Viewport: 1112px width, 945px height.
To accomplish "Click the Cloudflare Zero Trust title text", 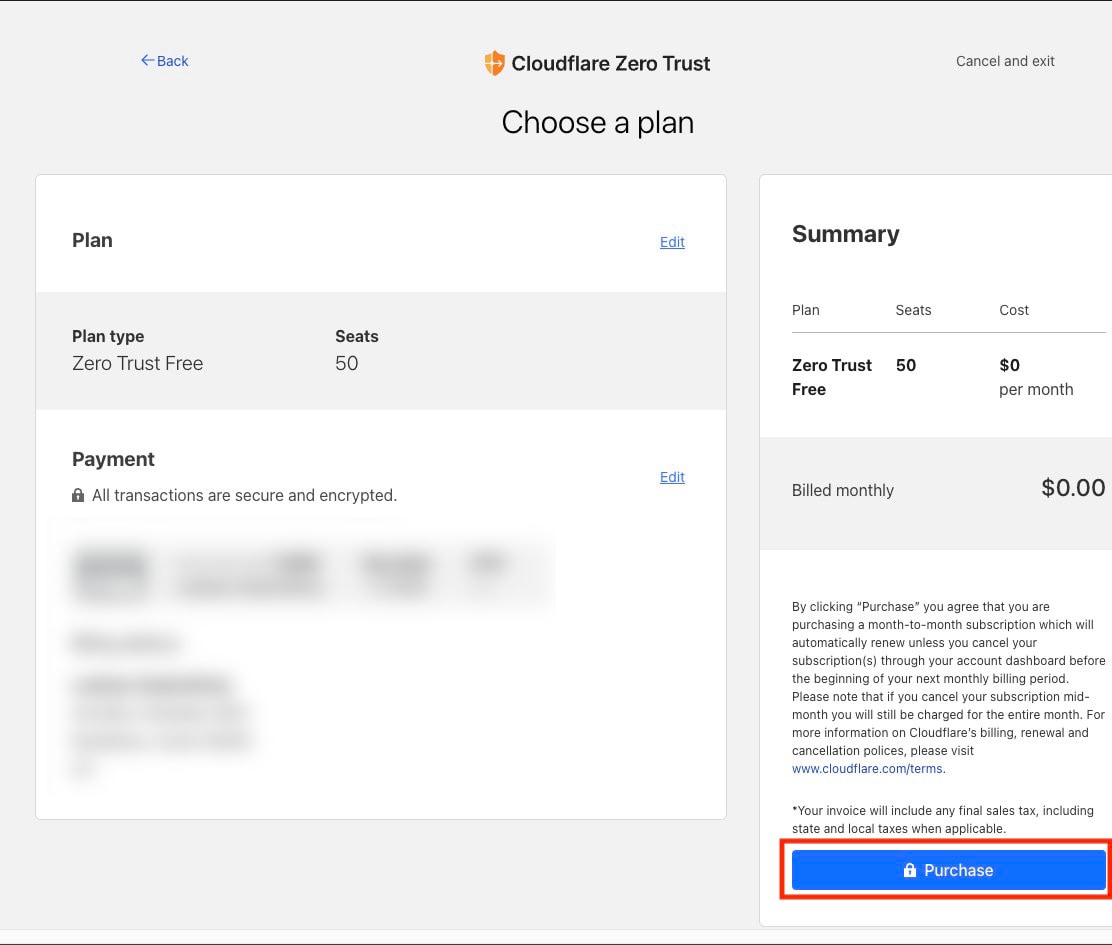I will click(x=610, y=63).
